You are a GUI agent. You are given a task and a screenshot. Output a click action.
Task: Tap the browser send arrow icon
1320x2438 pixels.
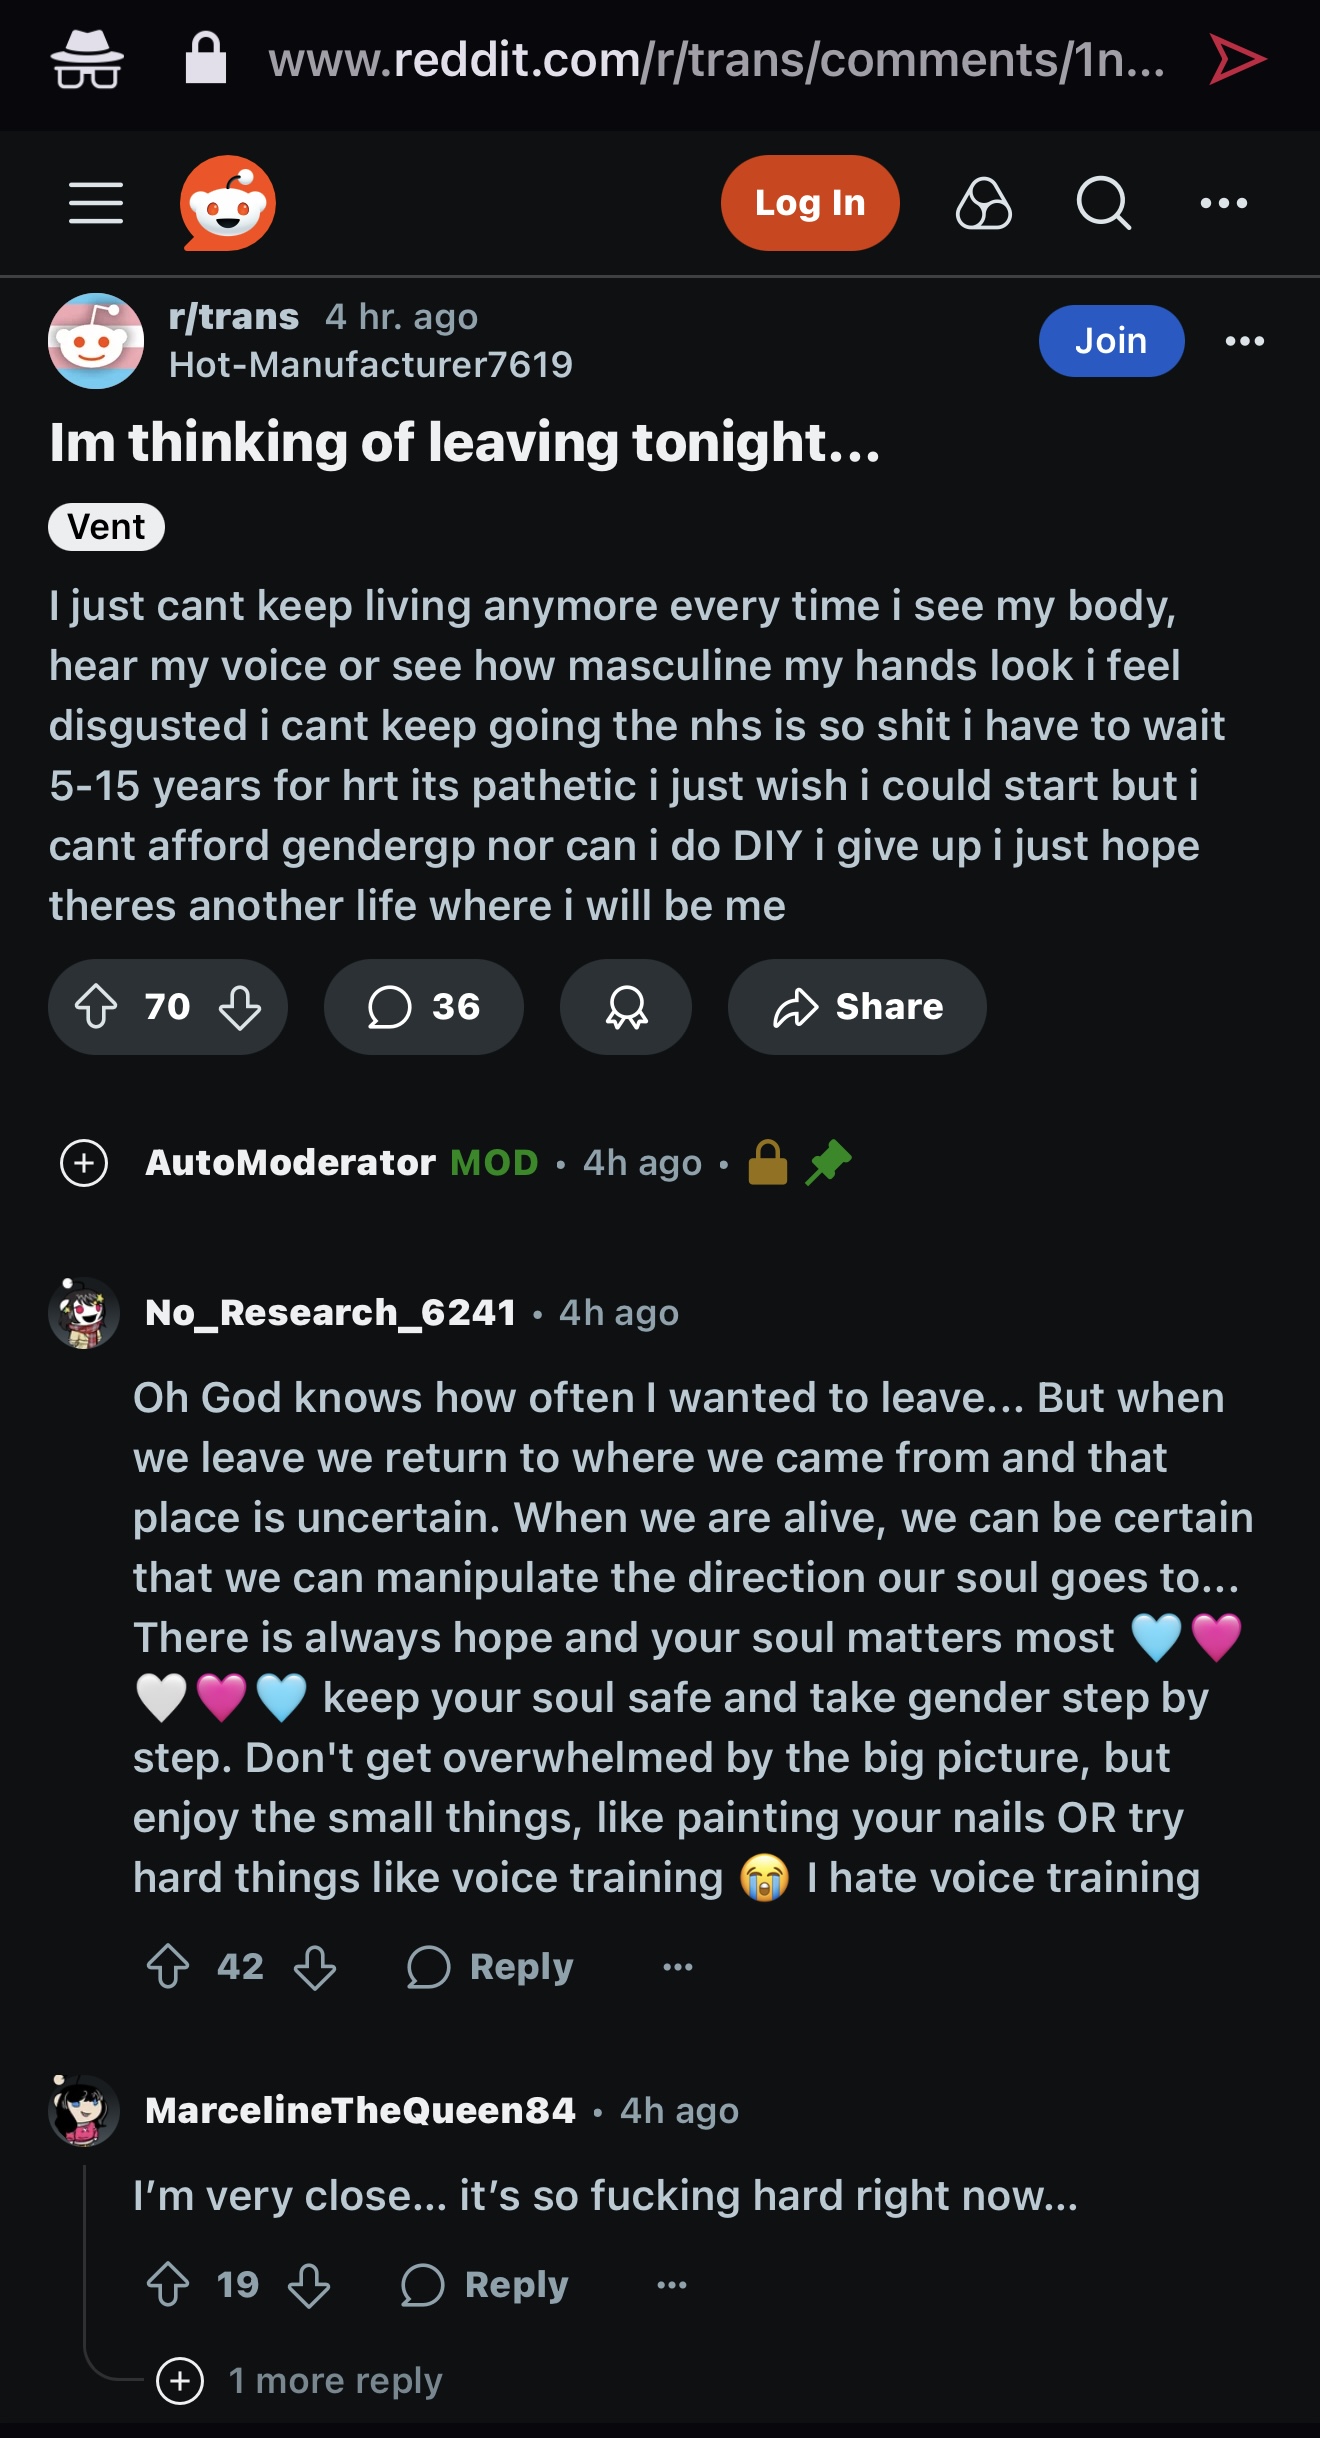click(1237, 60)
